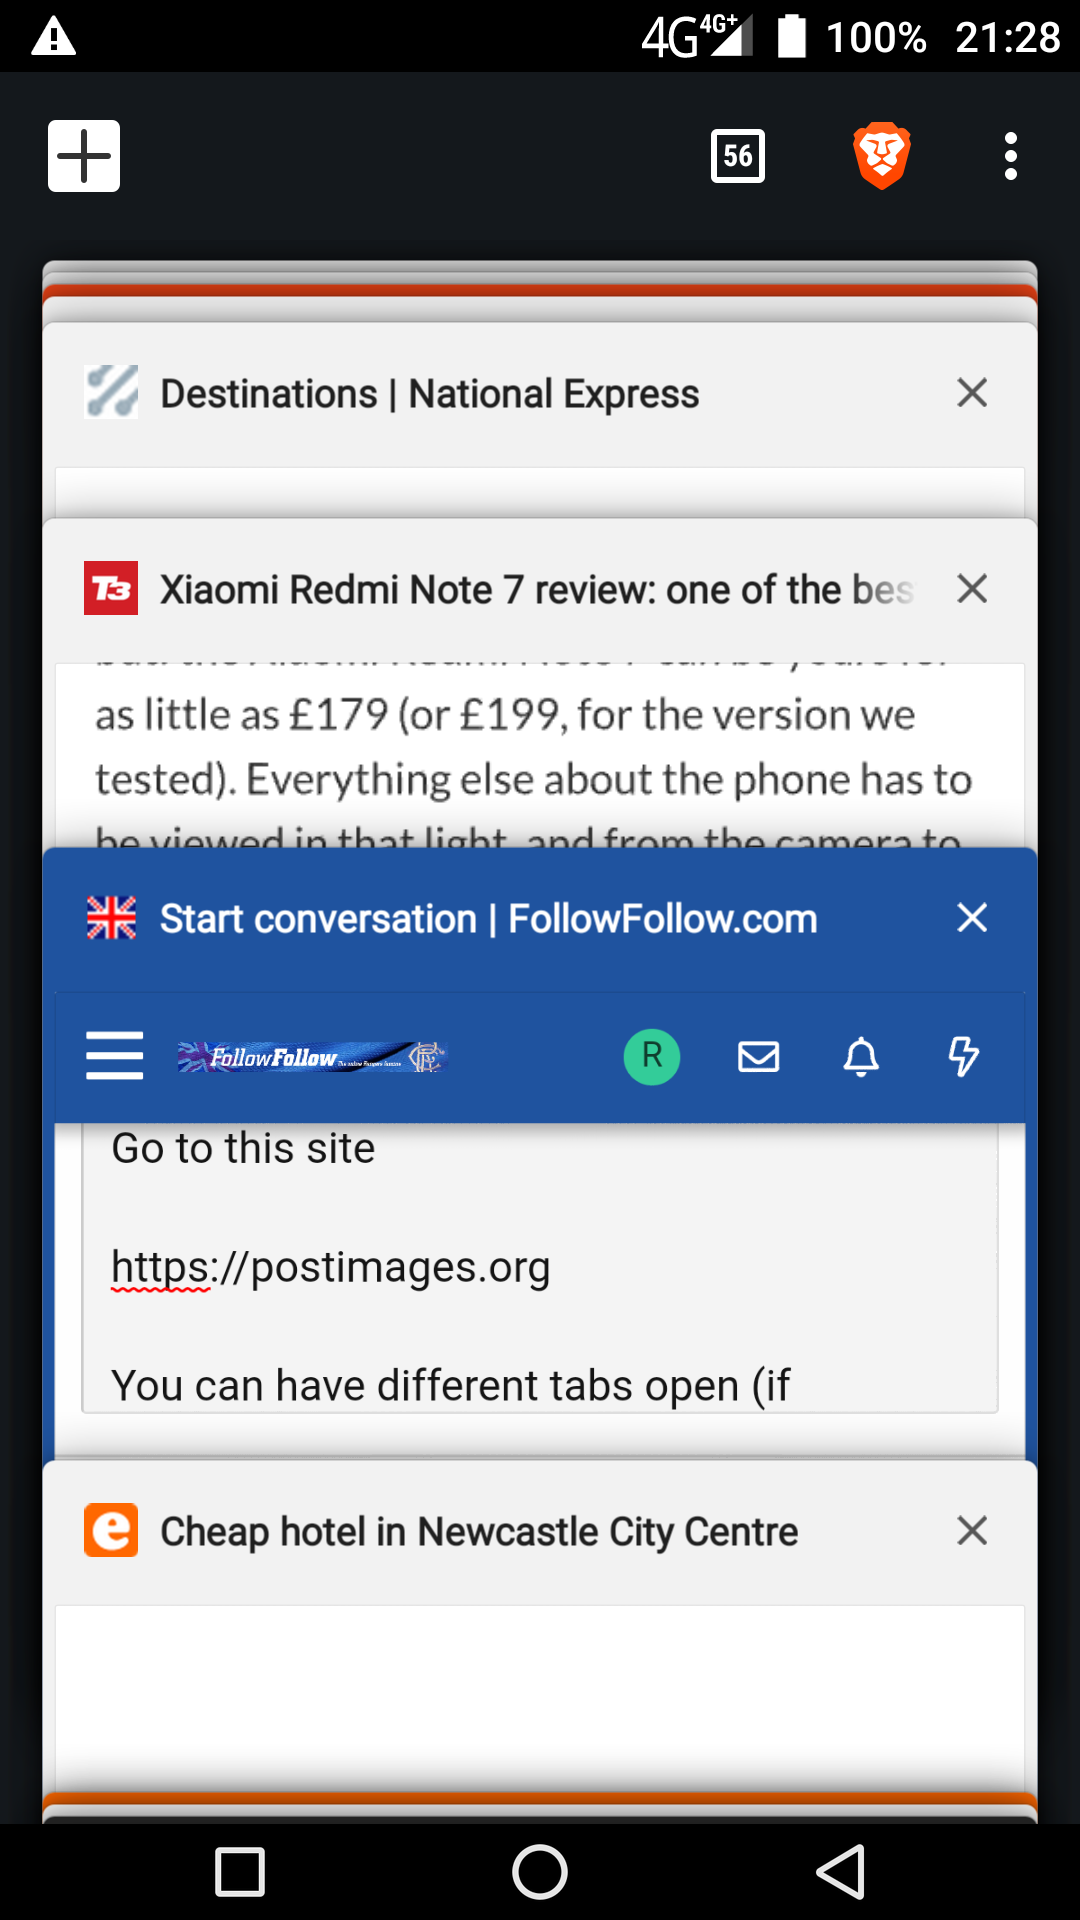Tap Android back triangle button
Screen dimensions: 1080x1920
(x=841, y=1872)
